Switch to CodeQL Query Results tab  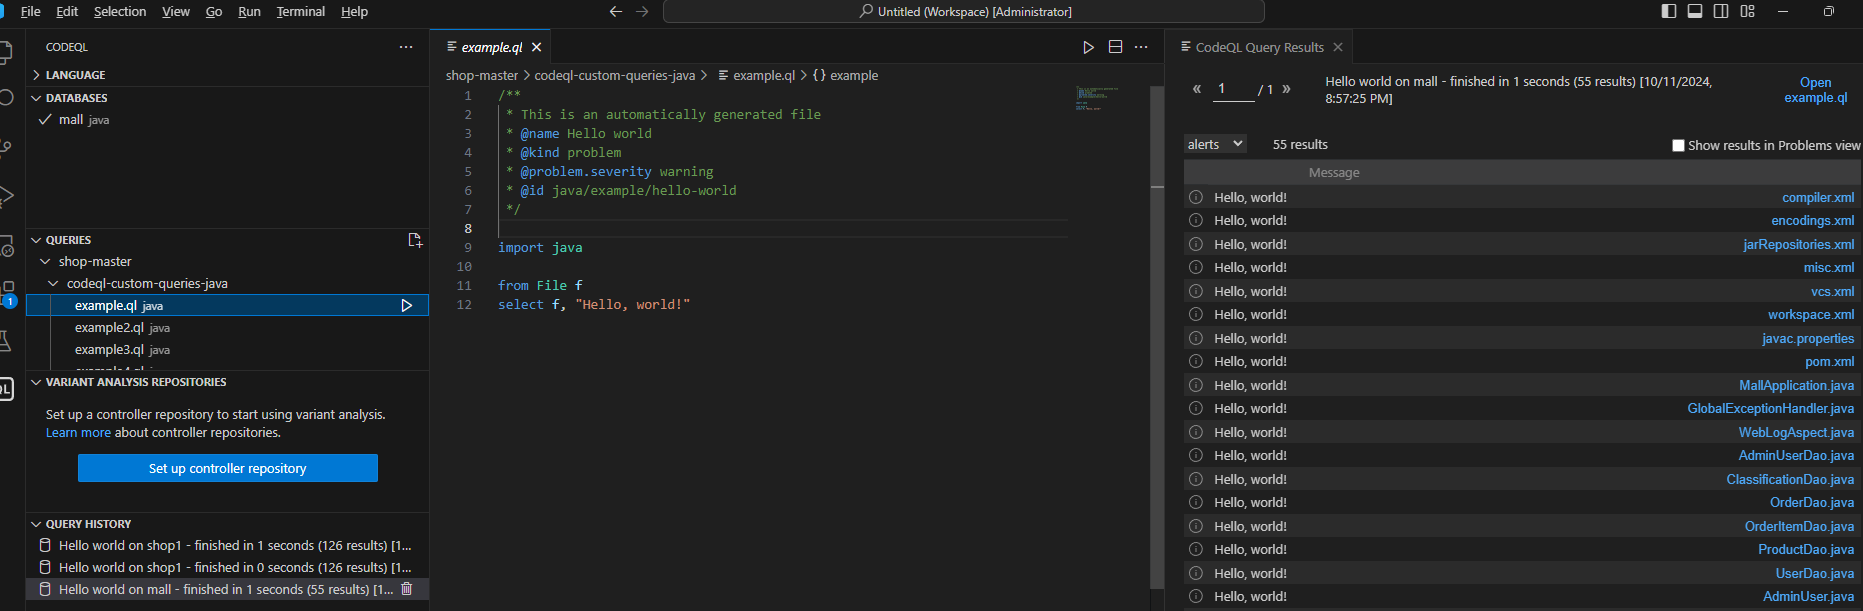[1259, 47]
